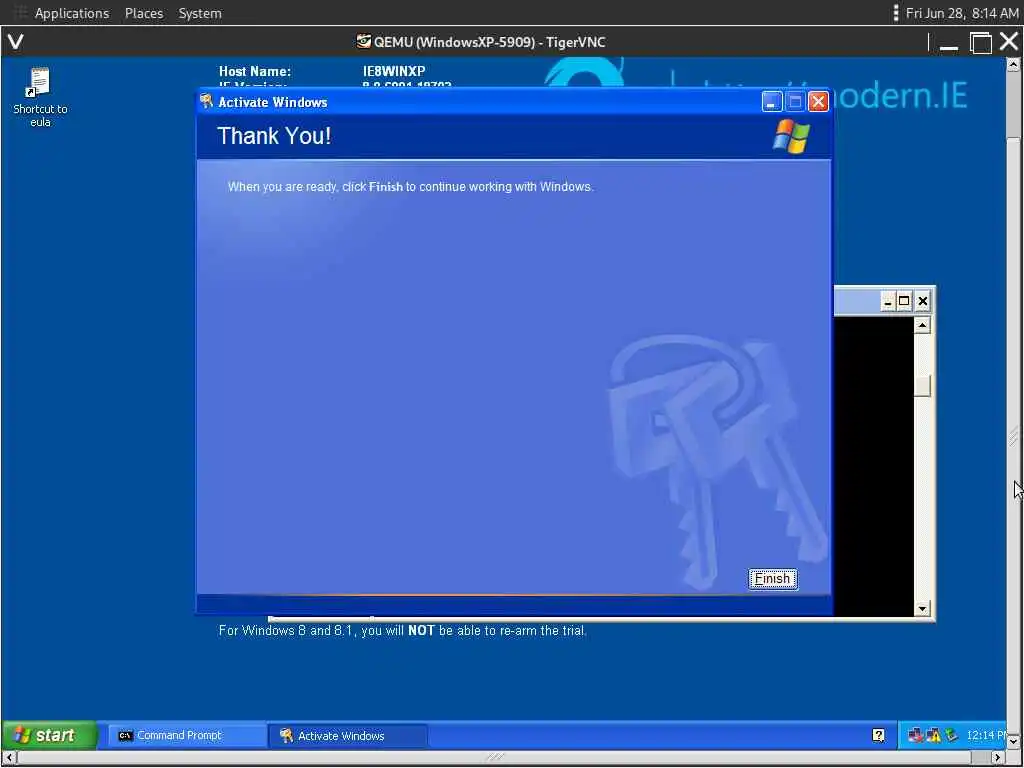Select the Activate Windows taskbar button
Screen dimensions: 1024x768
(348, 735)
